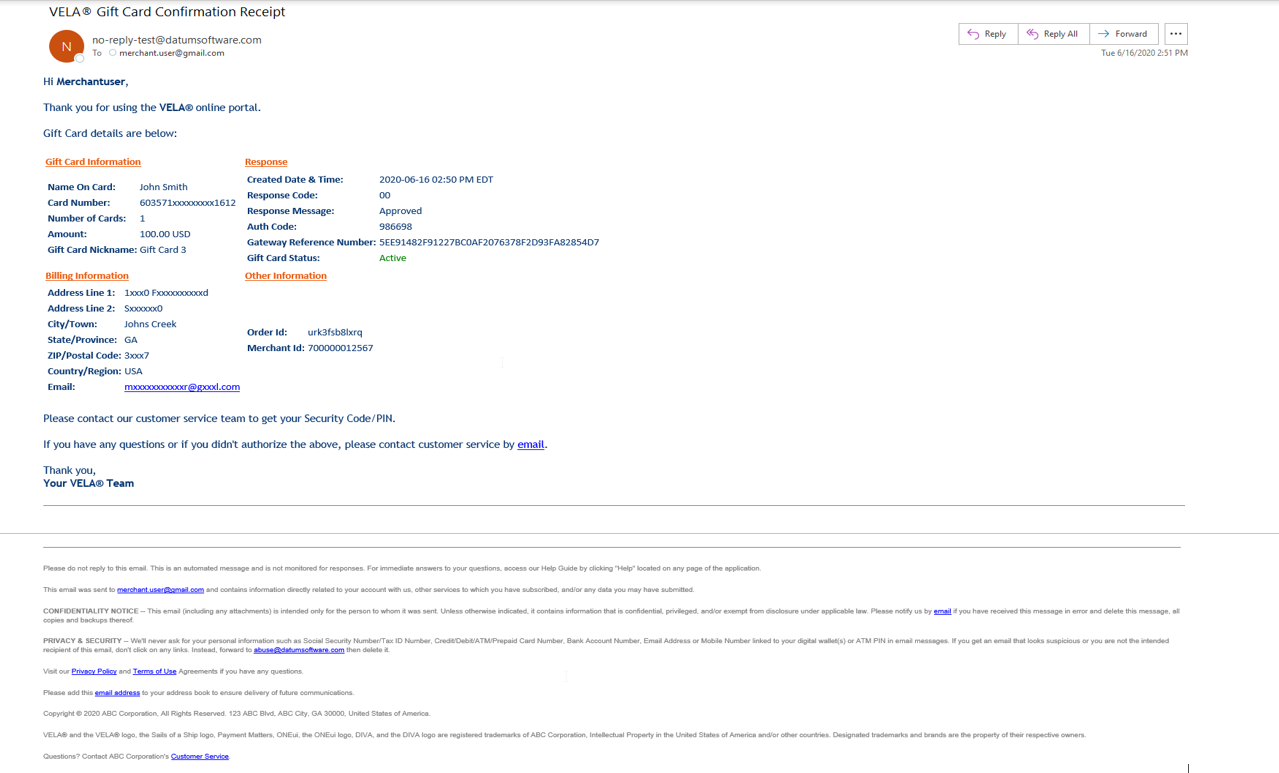This screenshot has width=1279, height=773.
Task: Open the Privacy Policy link
Action: 94,672
